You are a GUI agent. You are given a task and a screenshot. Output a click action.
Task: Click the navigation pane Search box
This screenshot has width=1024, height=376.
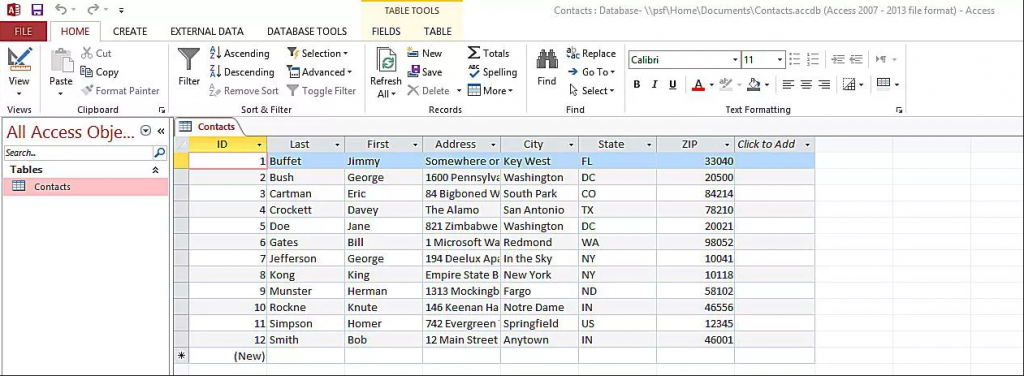coord(78,153)
